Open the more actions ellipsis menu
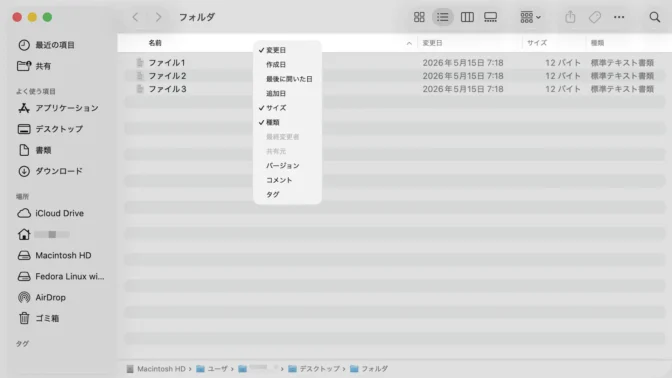The image size is (672, 378). click(x=619, y=17)
